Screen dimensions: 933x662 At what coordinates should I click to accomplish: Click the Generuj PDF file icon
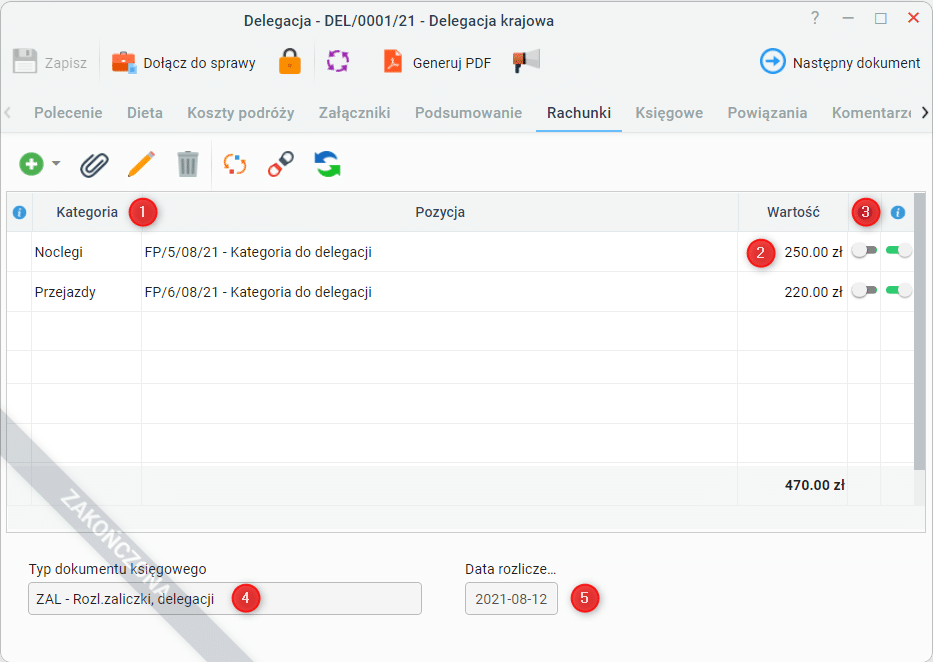tap(393, 61)
